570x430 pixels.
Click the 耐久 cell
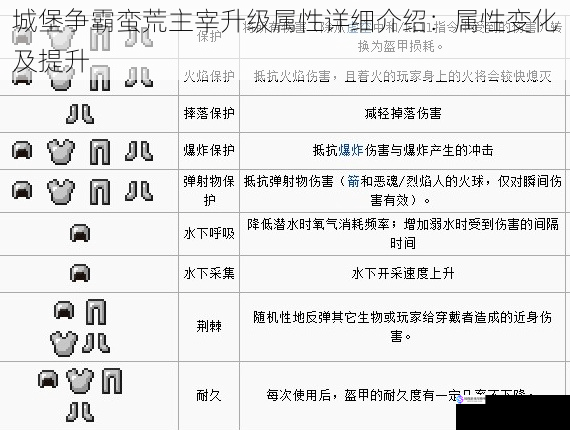209,395
